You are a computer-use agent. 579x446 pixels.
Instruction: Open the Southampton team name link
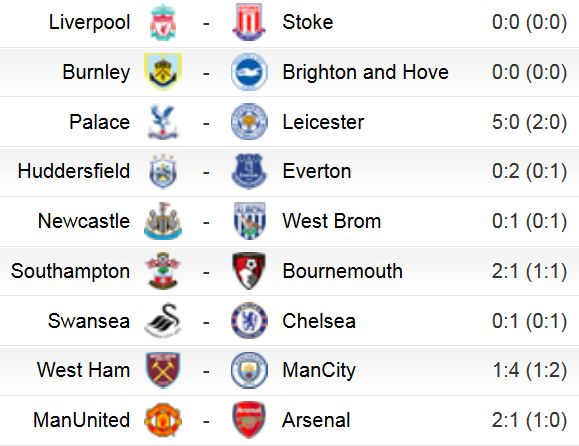click(x=70, y=271)
